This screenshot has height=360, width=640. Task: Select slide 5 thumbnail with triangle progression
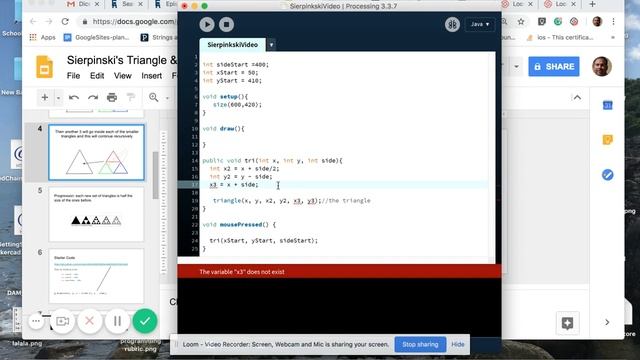coord(96,214)
